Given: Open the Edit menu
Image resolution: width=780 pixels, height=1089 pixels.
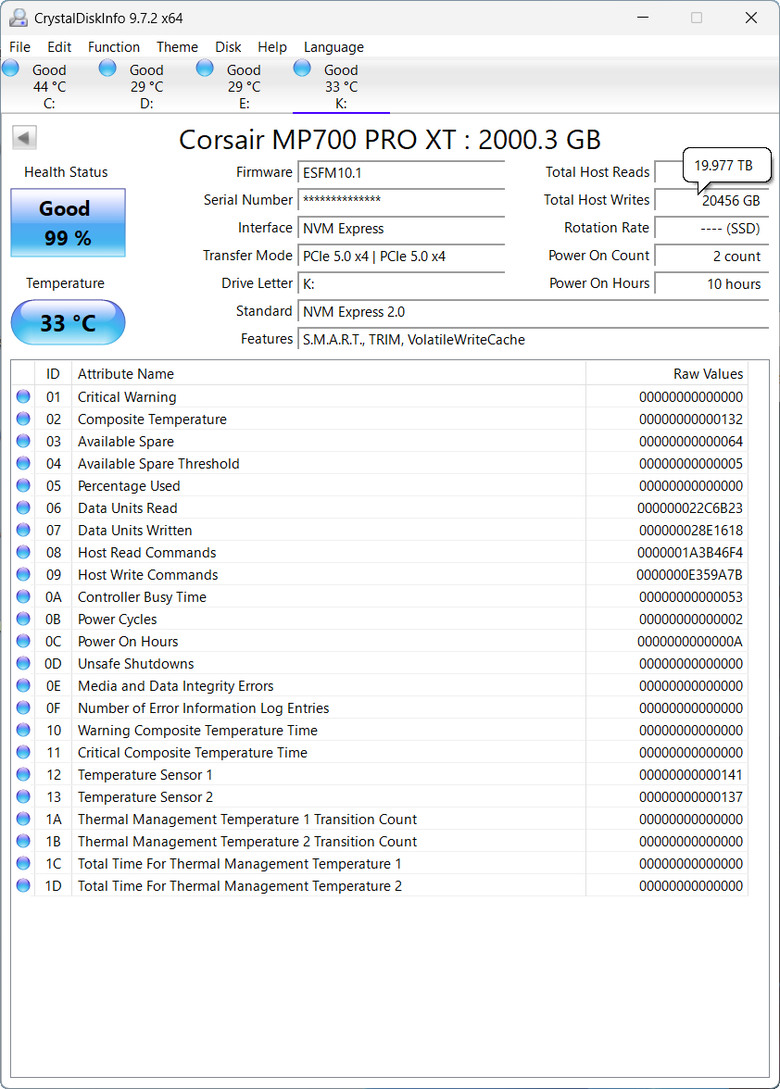Looking at the screenshot, I should (x=59, y=47).
